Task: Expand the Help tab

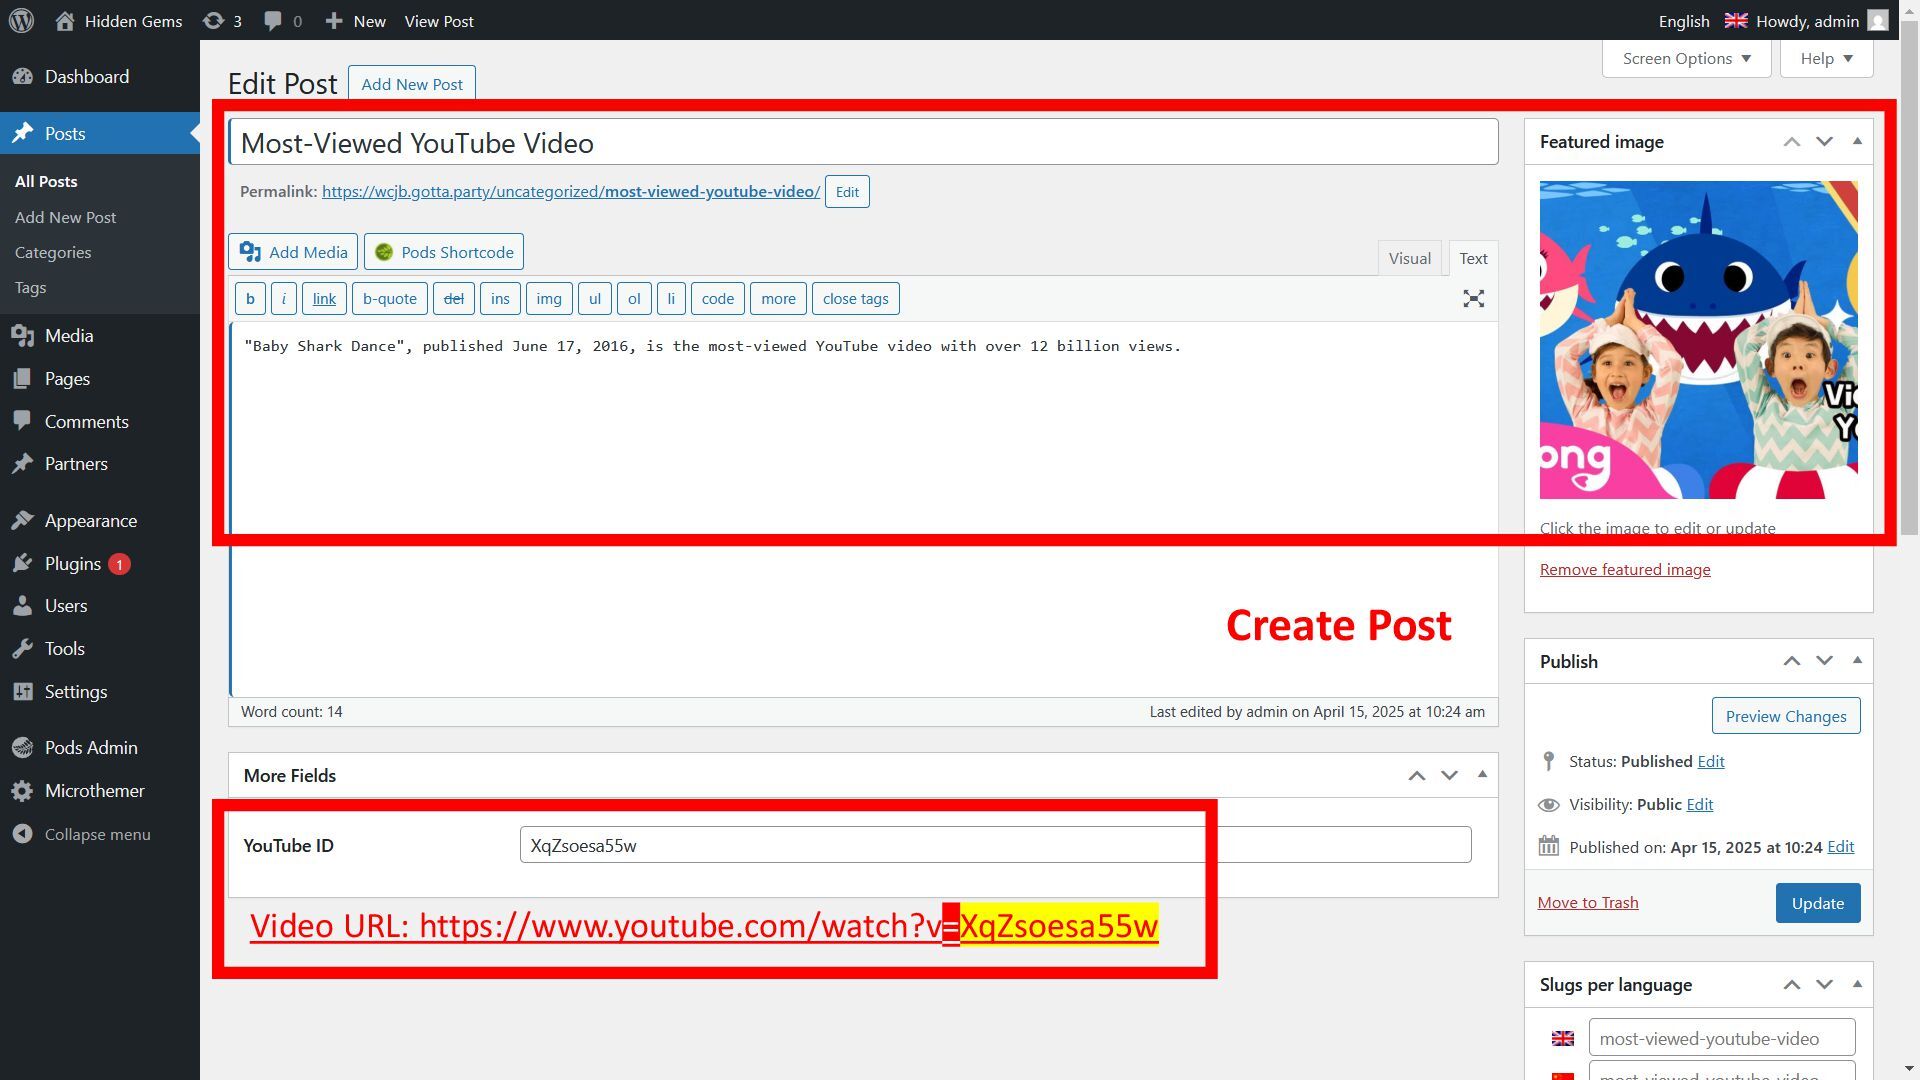Action: [1826, 58]
